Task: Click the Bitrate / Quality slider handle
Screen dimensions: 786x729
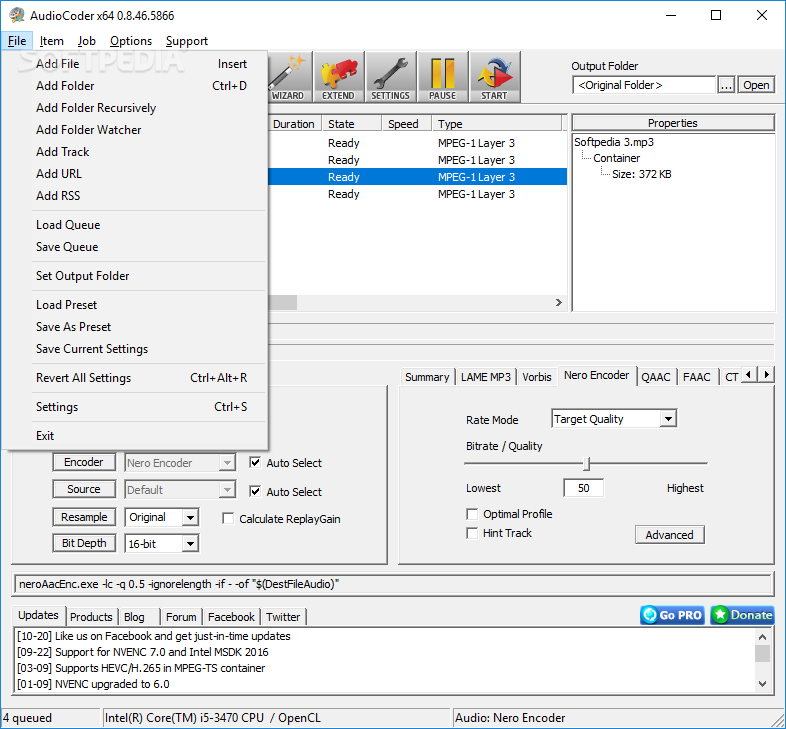Action: (x=587, y=464)
